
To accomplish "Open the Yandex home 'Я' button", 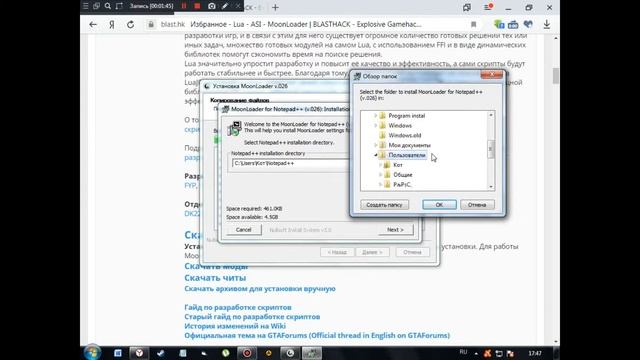I will [x=111, y=24].
